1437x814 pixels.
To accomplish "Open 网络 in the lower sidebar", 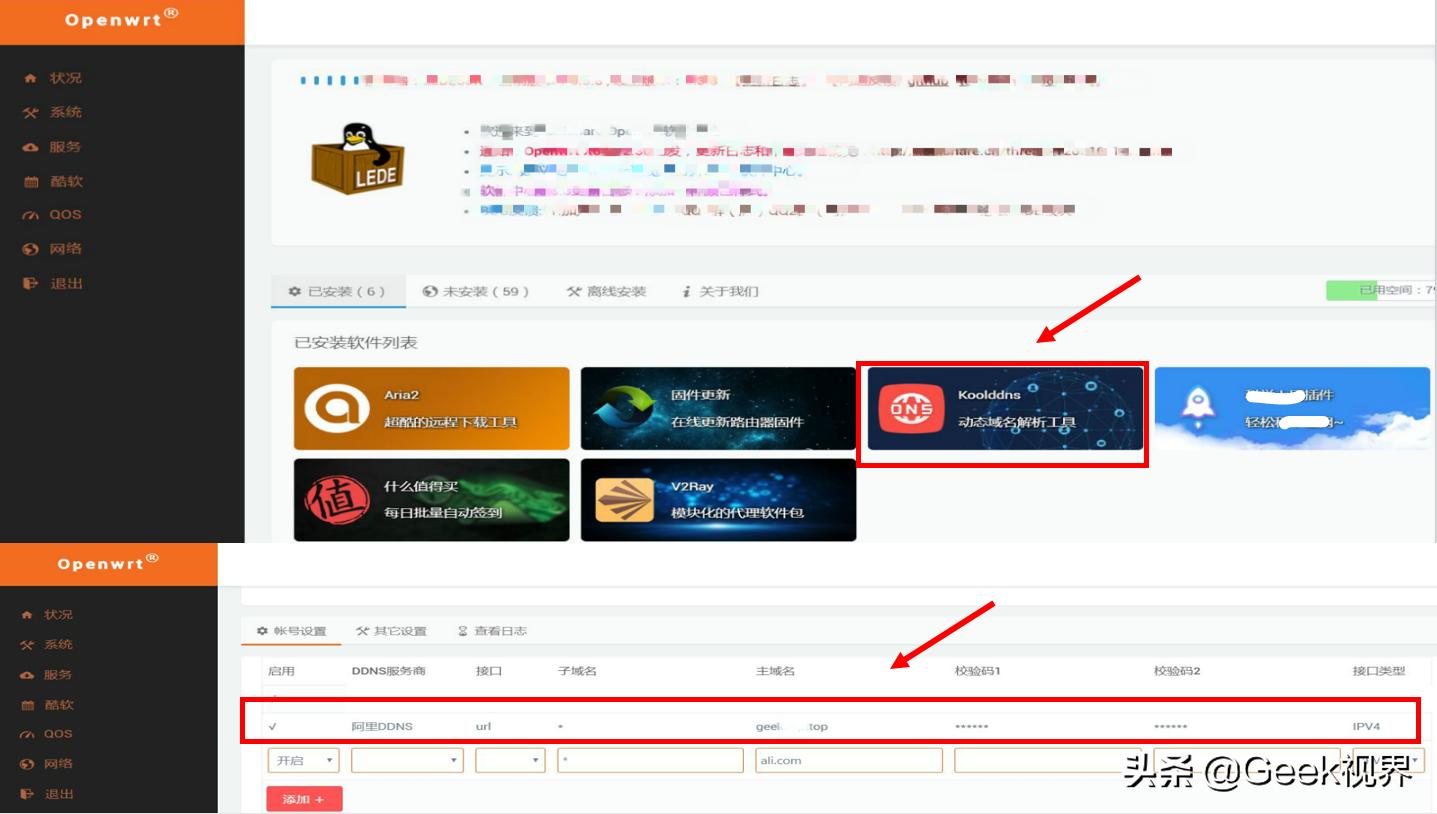I will coord(58,764).
